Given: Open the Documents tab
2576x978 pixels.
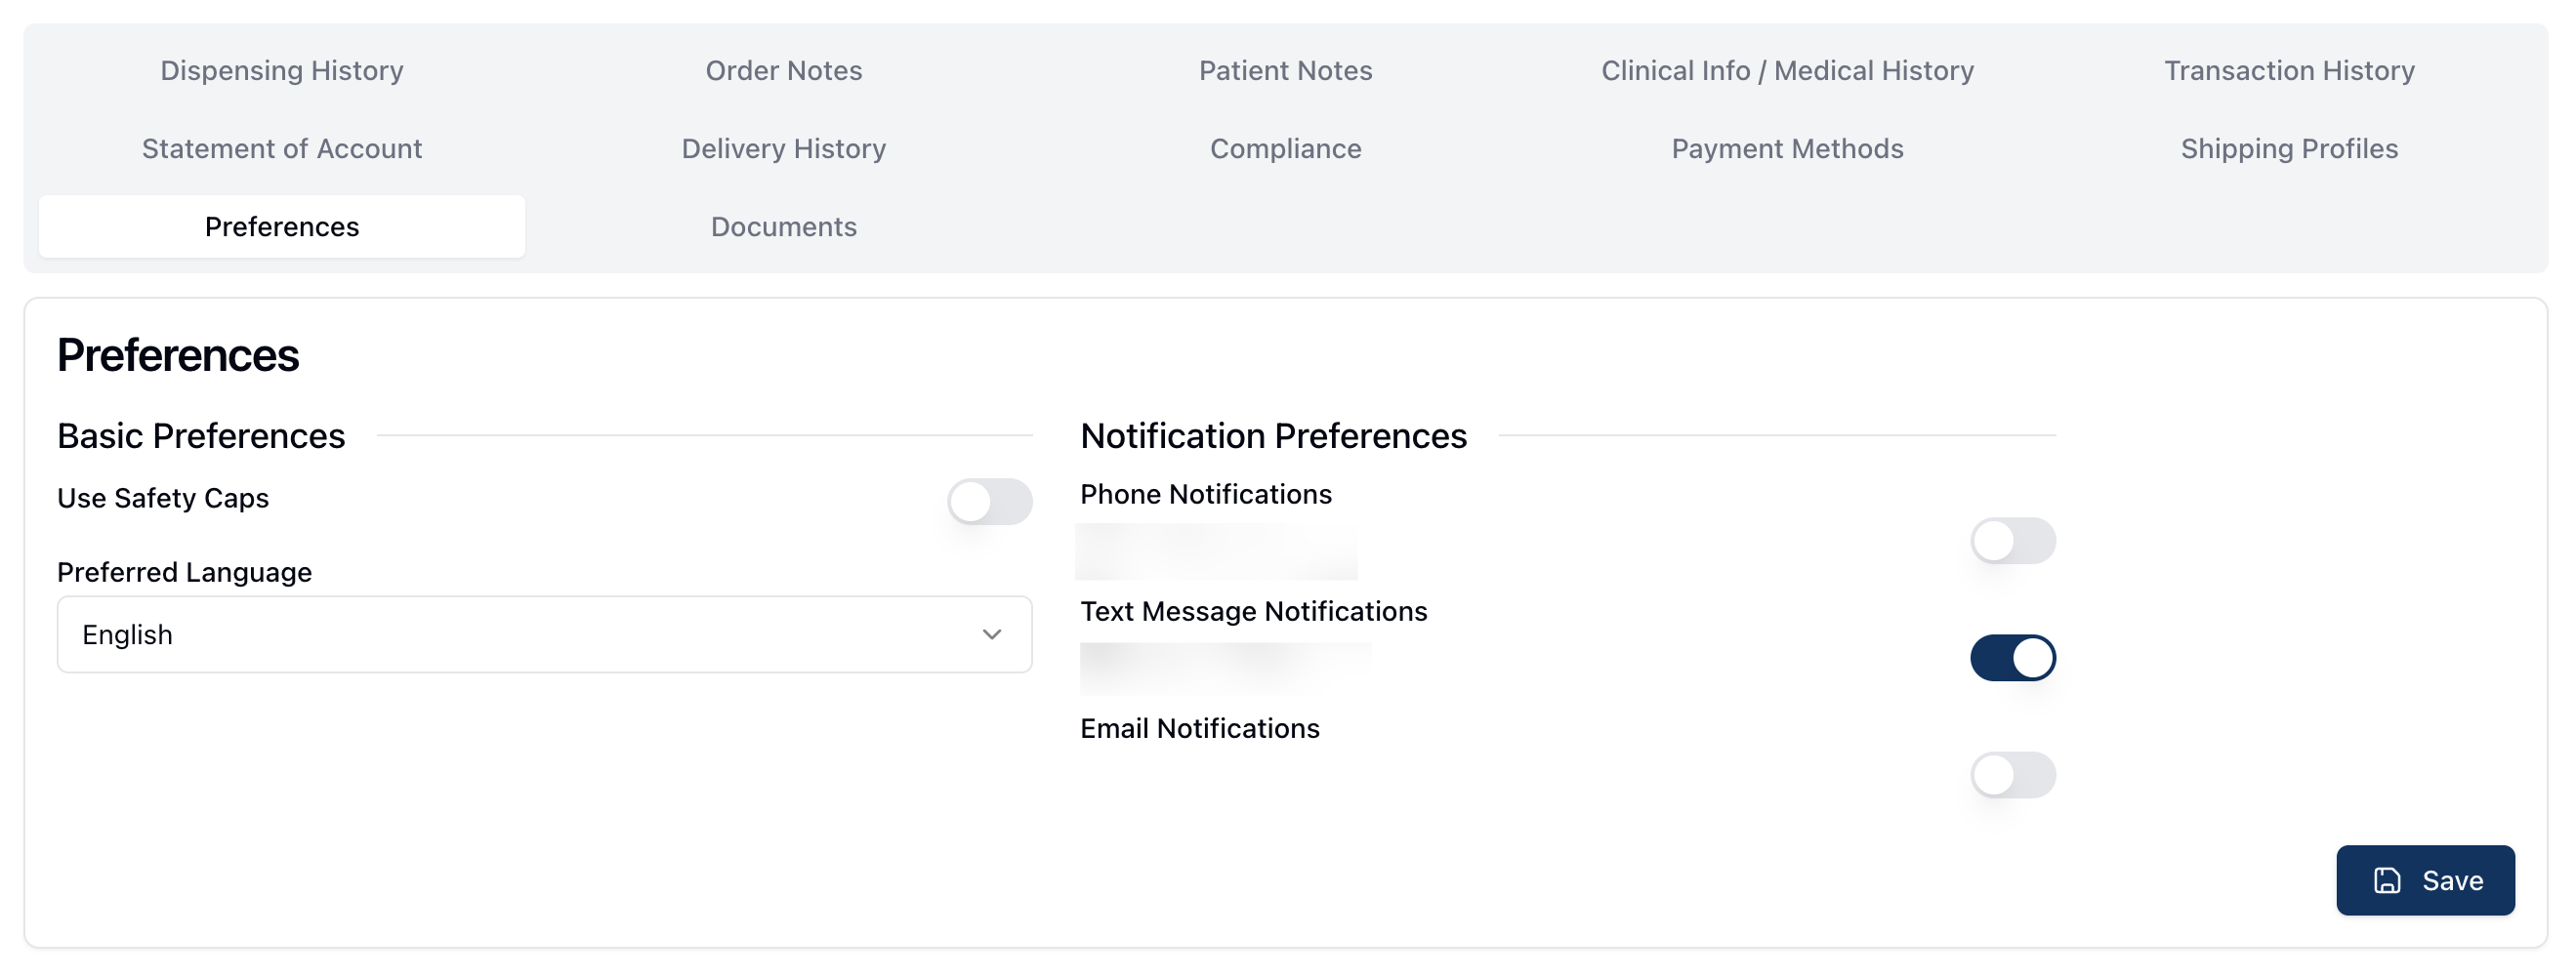Looking at the screenshot, I should tap(783, 226).
